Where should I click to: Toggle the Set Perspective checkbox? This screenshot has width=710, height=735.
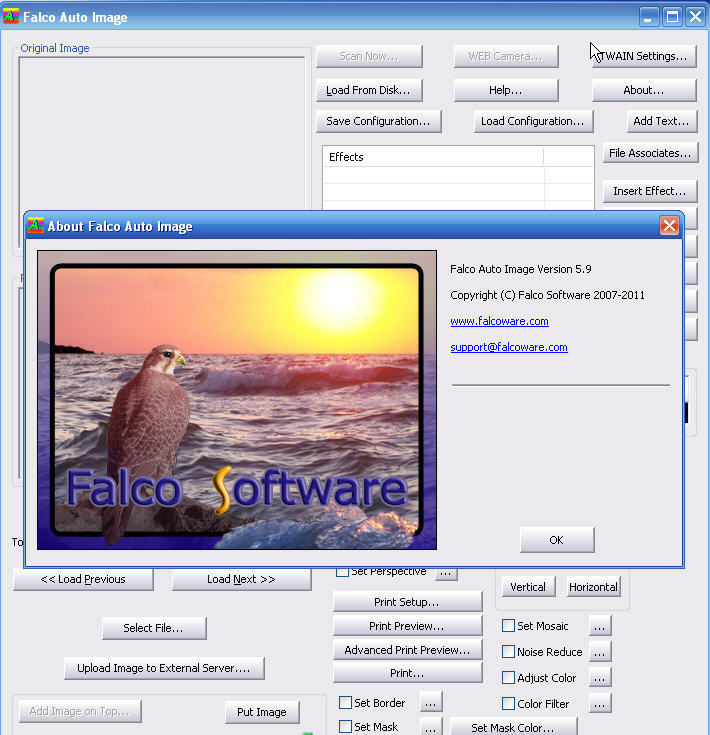point(343,572)
